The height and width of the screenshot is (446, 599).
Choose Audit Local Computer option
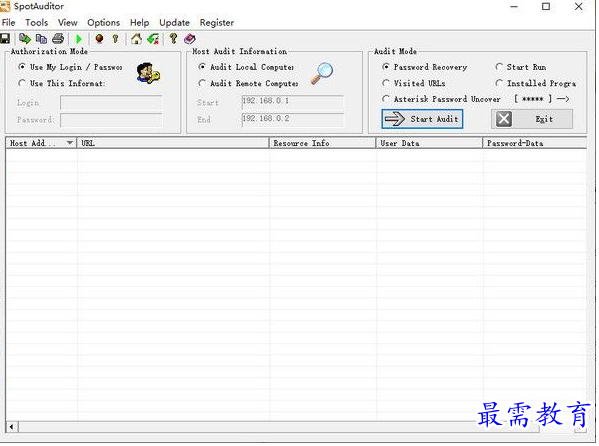coord(246,67)
